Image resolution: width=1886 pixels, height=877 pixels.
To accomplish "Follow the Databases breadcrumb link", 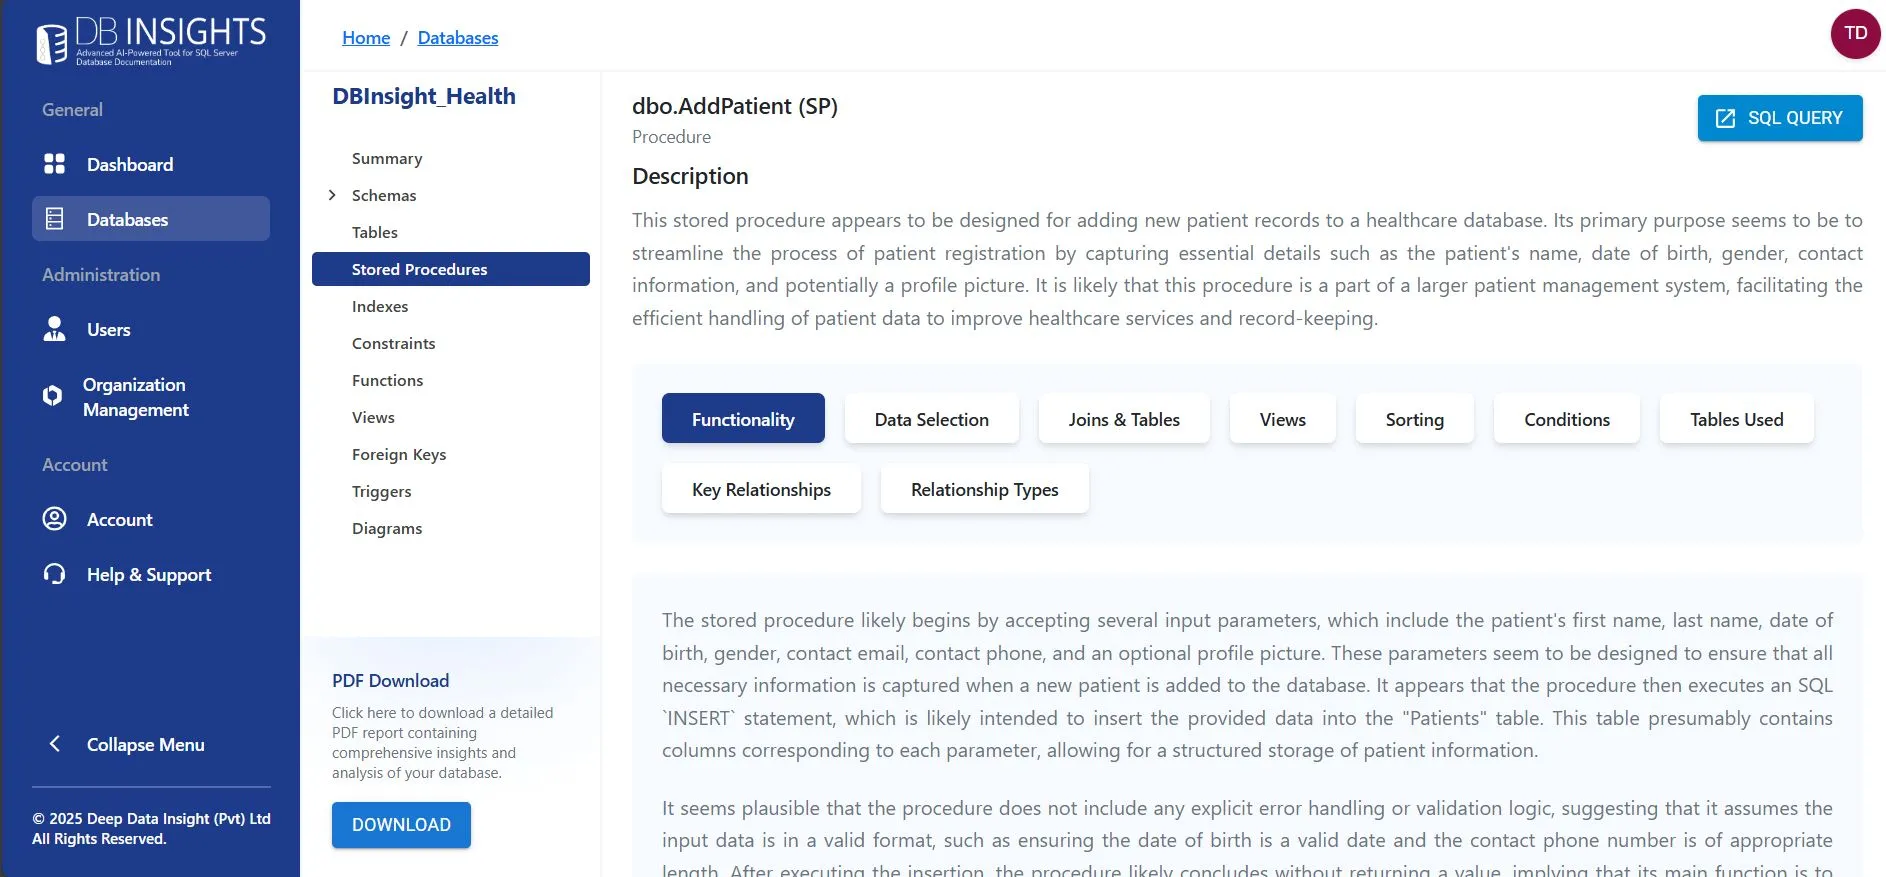I will (458, 38).
